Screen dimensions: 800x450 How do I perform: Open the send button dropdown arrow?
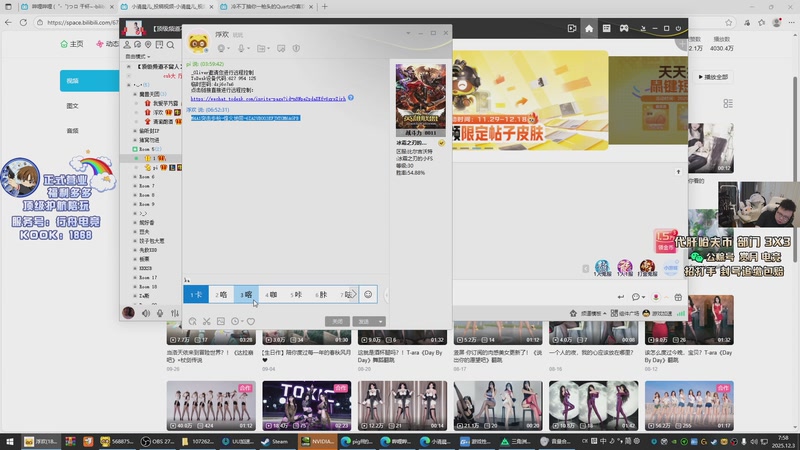pyautogui.click(x=381, y=321)
